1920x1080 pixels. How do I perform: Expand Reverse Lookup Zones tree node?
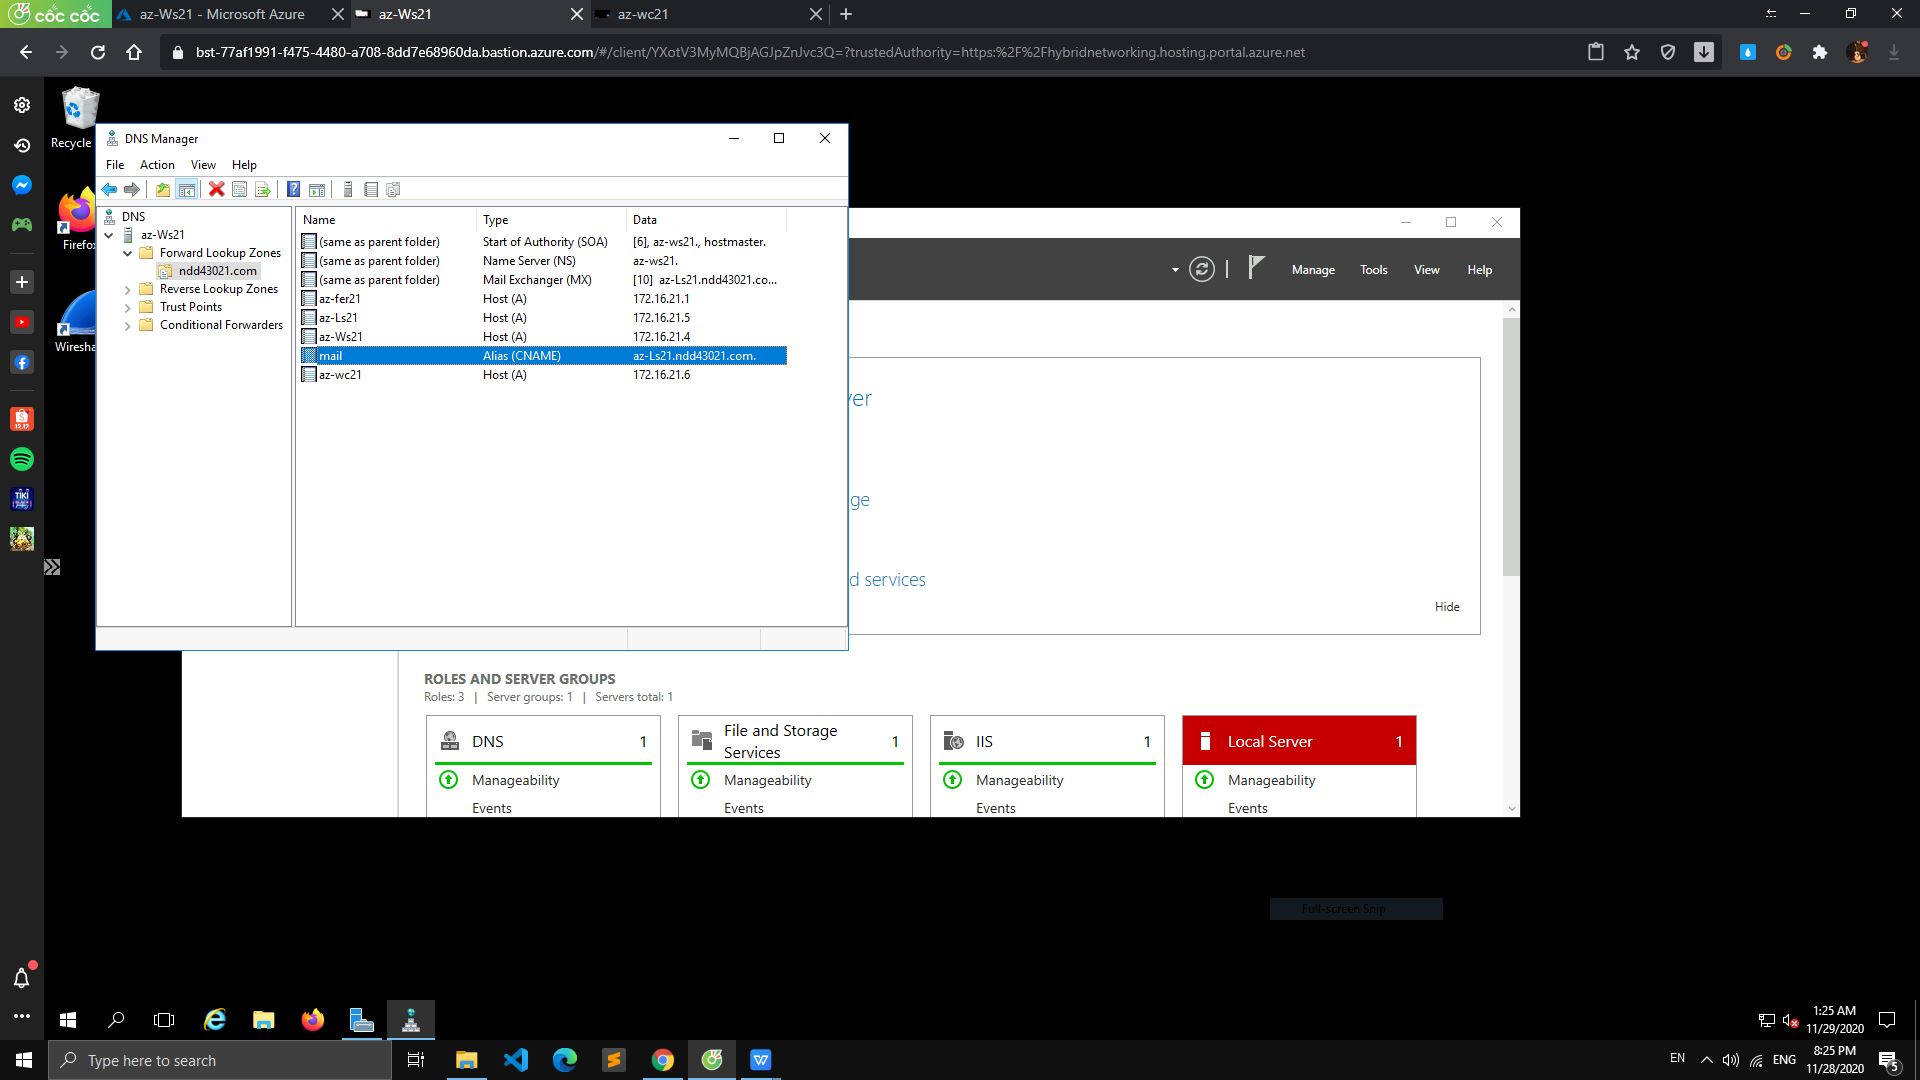coord(128,289)
